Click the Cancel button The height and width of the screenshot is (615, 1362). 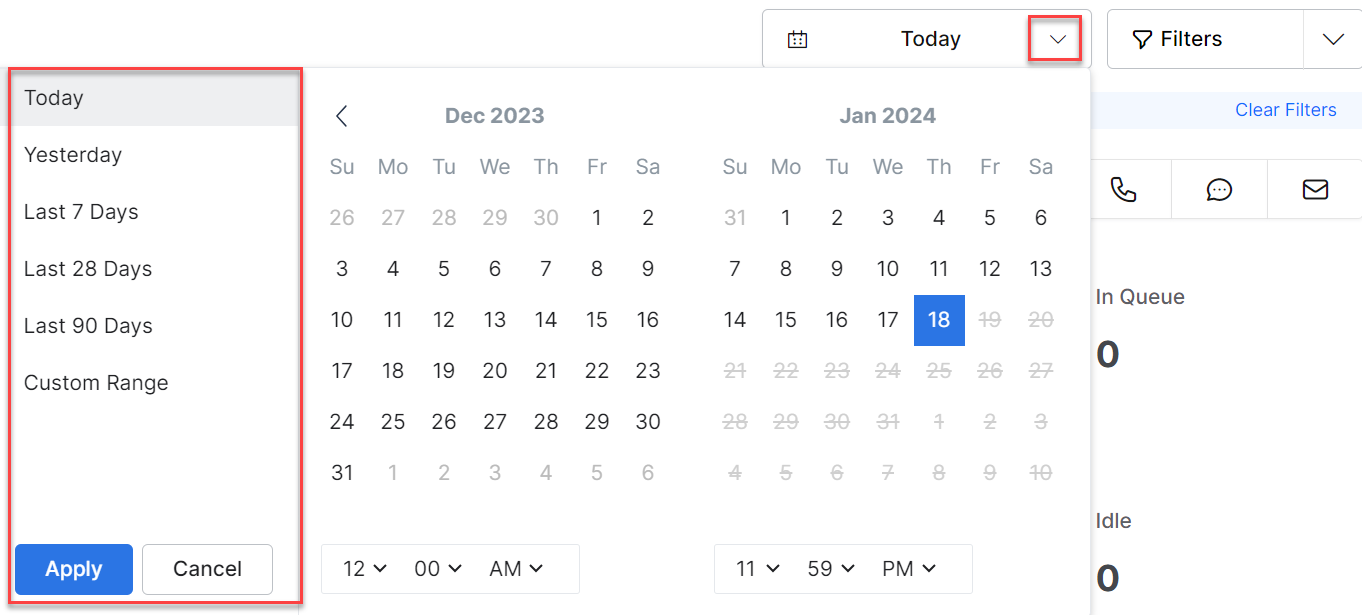pyautogui.click(x=207, y=569)
